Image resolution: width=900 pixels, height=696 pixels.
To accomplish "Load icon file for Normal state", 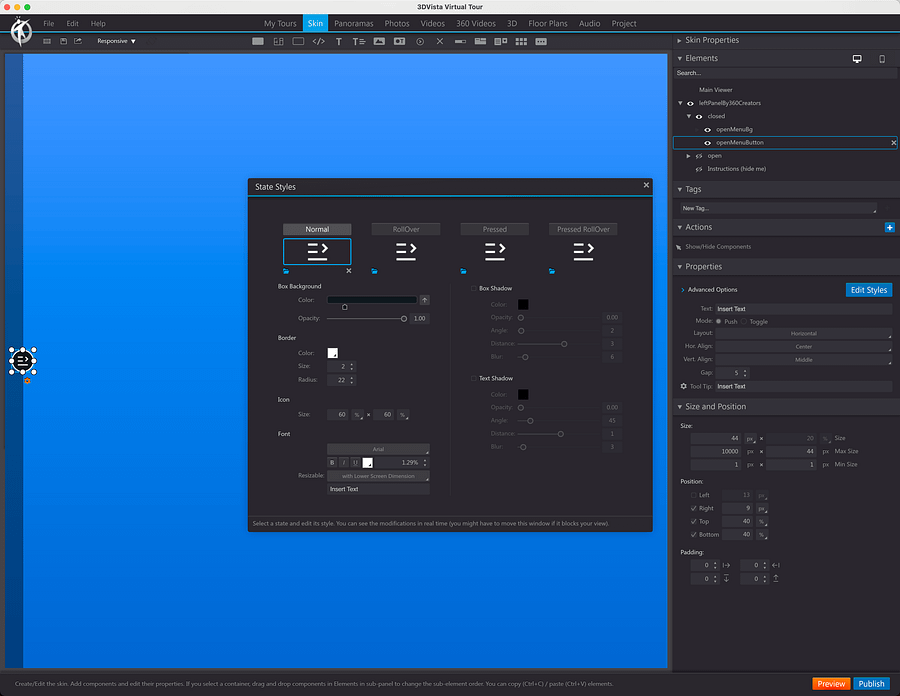I will (286, 271).
